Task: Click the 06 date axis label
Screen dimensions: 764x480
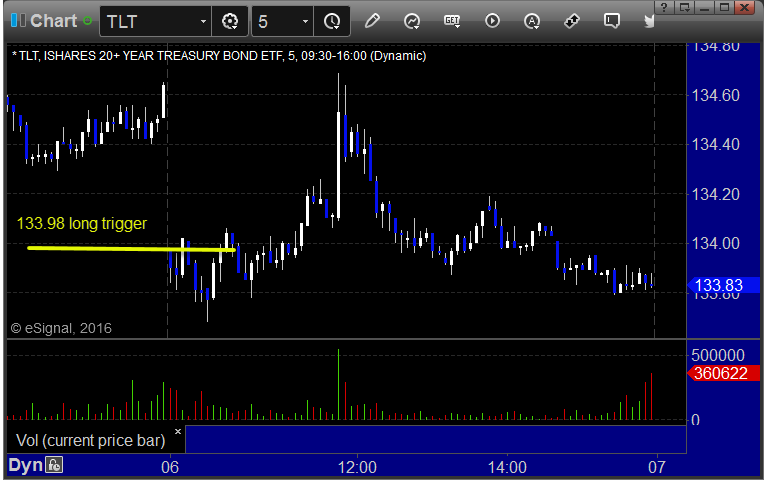Action: (170, 467)
